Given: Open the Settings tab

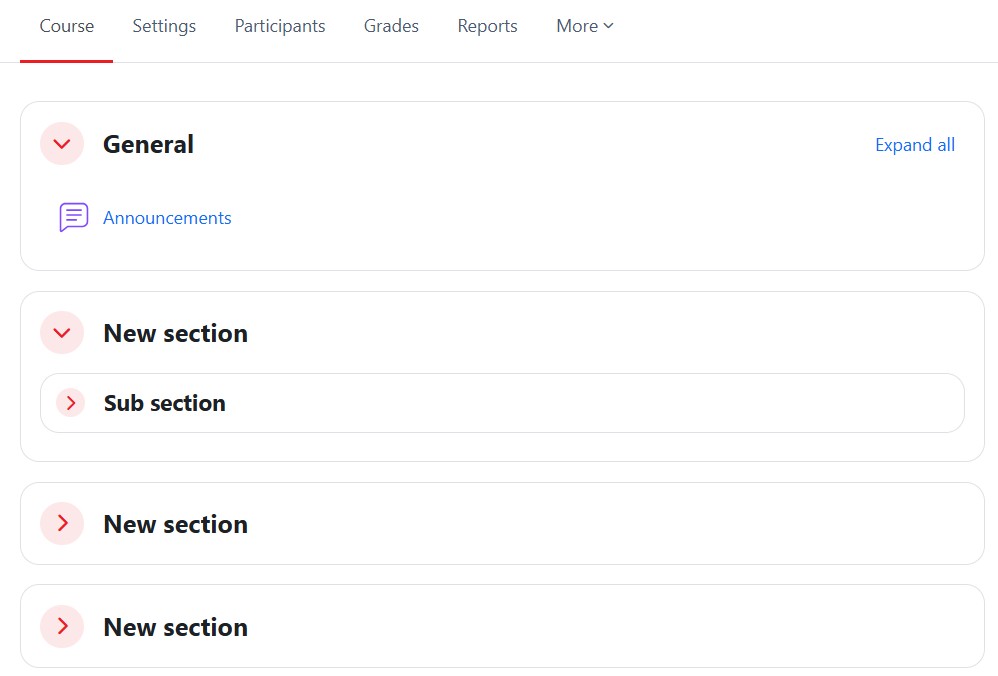Looking at the screenshot, I should [x=164, y=26].
